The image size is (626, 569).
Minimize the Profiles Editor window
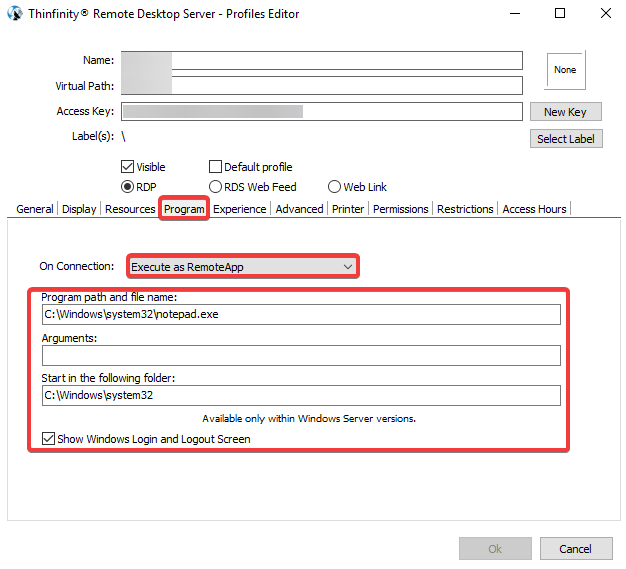click(x=515, y=14)
